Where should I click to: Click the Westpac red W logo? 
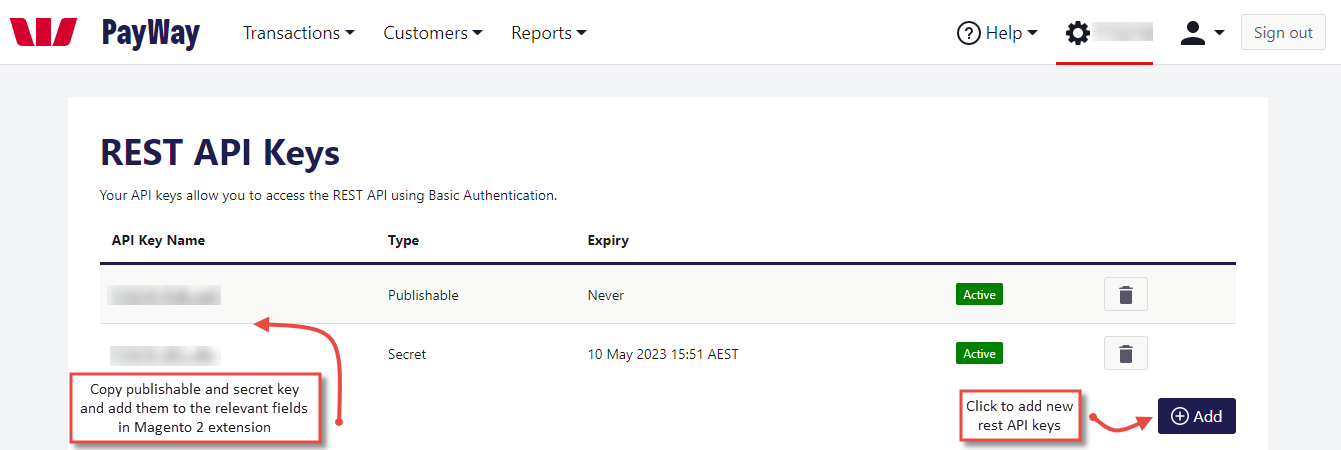(x=43, y=32)
